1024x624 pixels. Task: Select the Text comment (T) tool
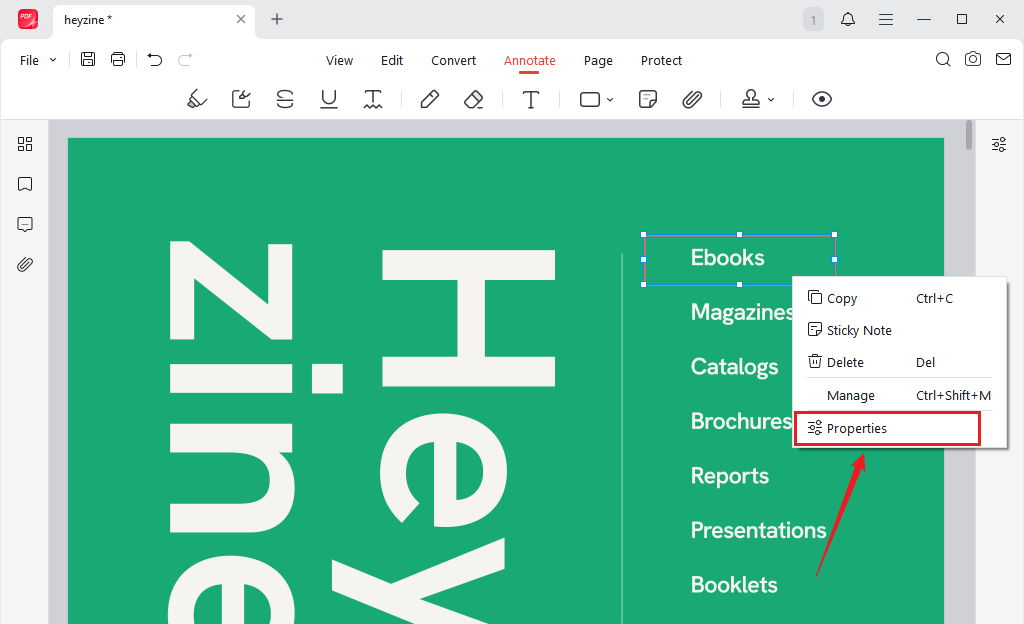tap(531, 99)
